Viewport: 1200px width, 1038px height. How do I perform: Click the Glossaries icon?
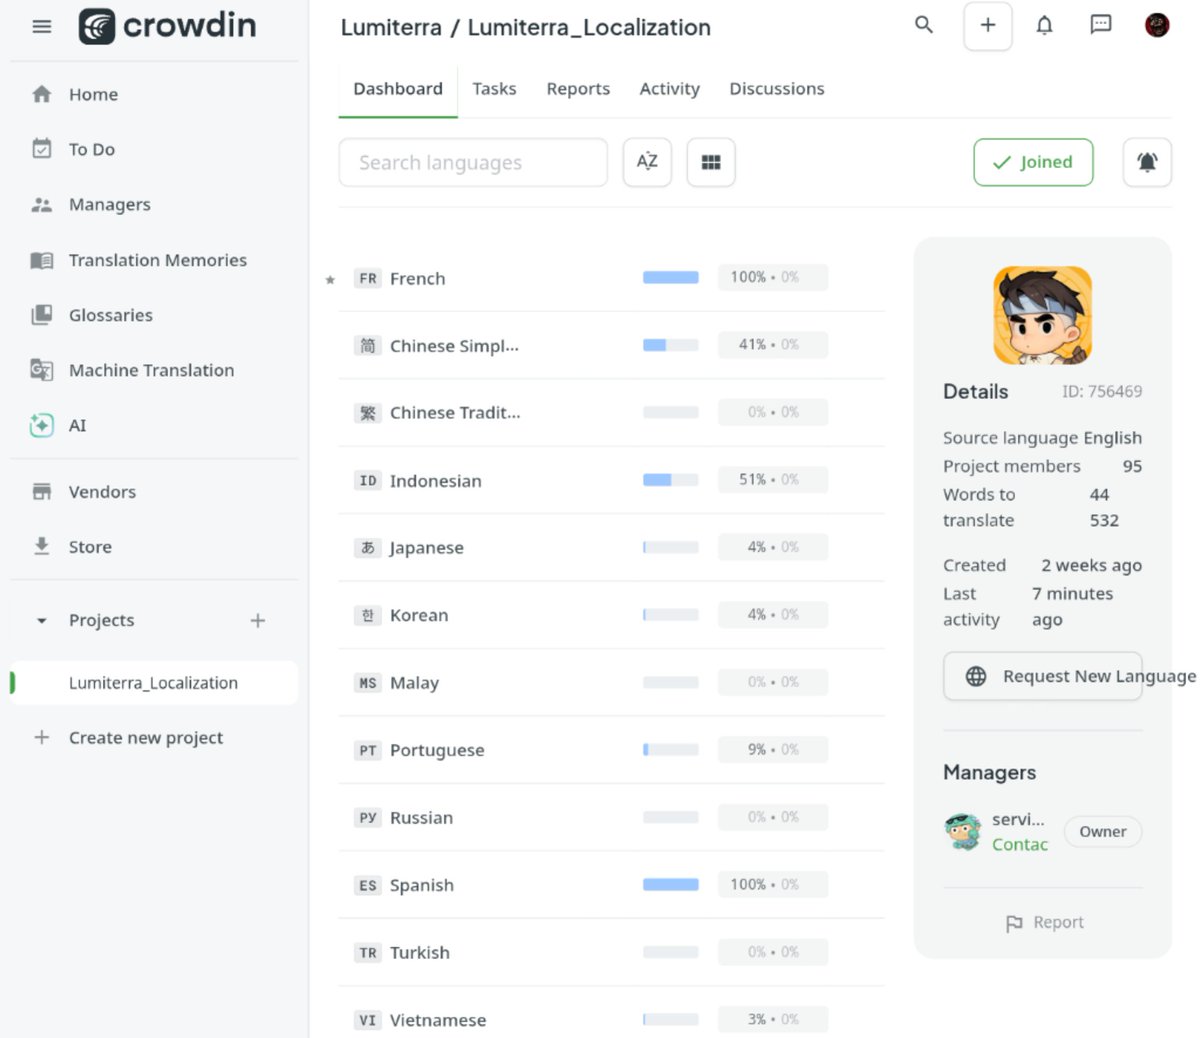click(41, 315)
